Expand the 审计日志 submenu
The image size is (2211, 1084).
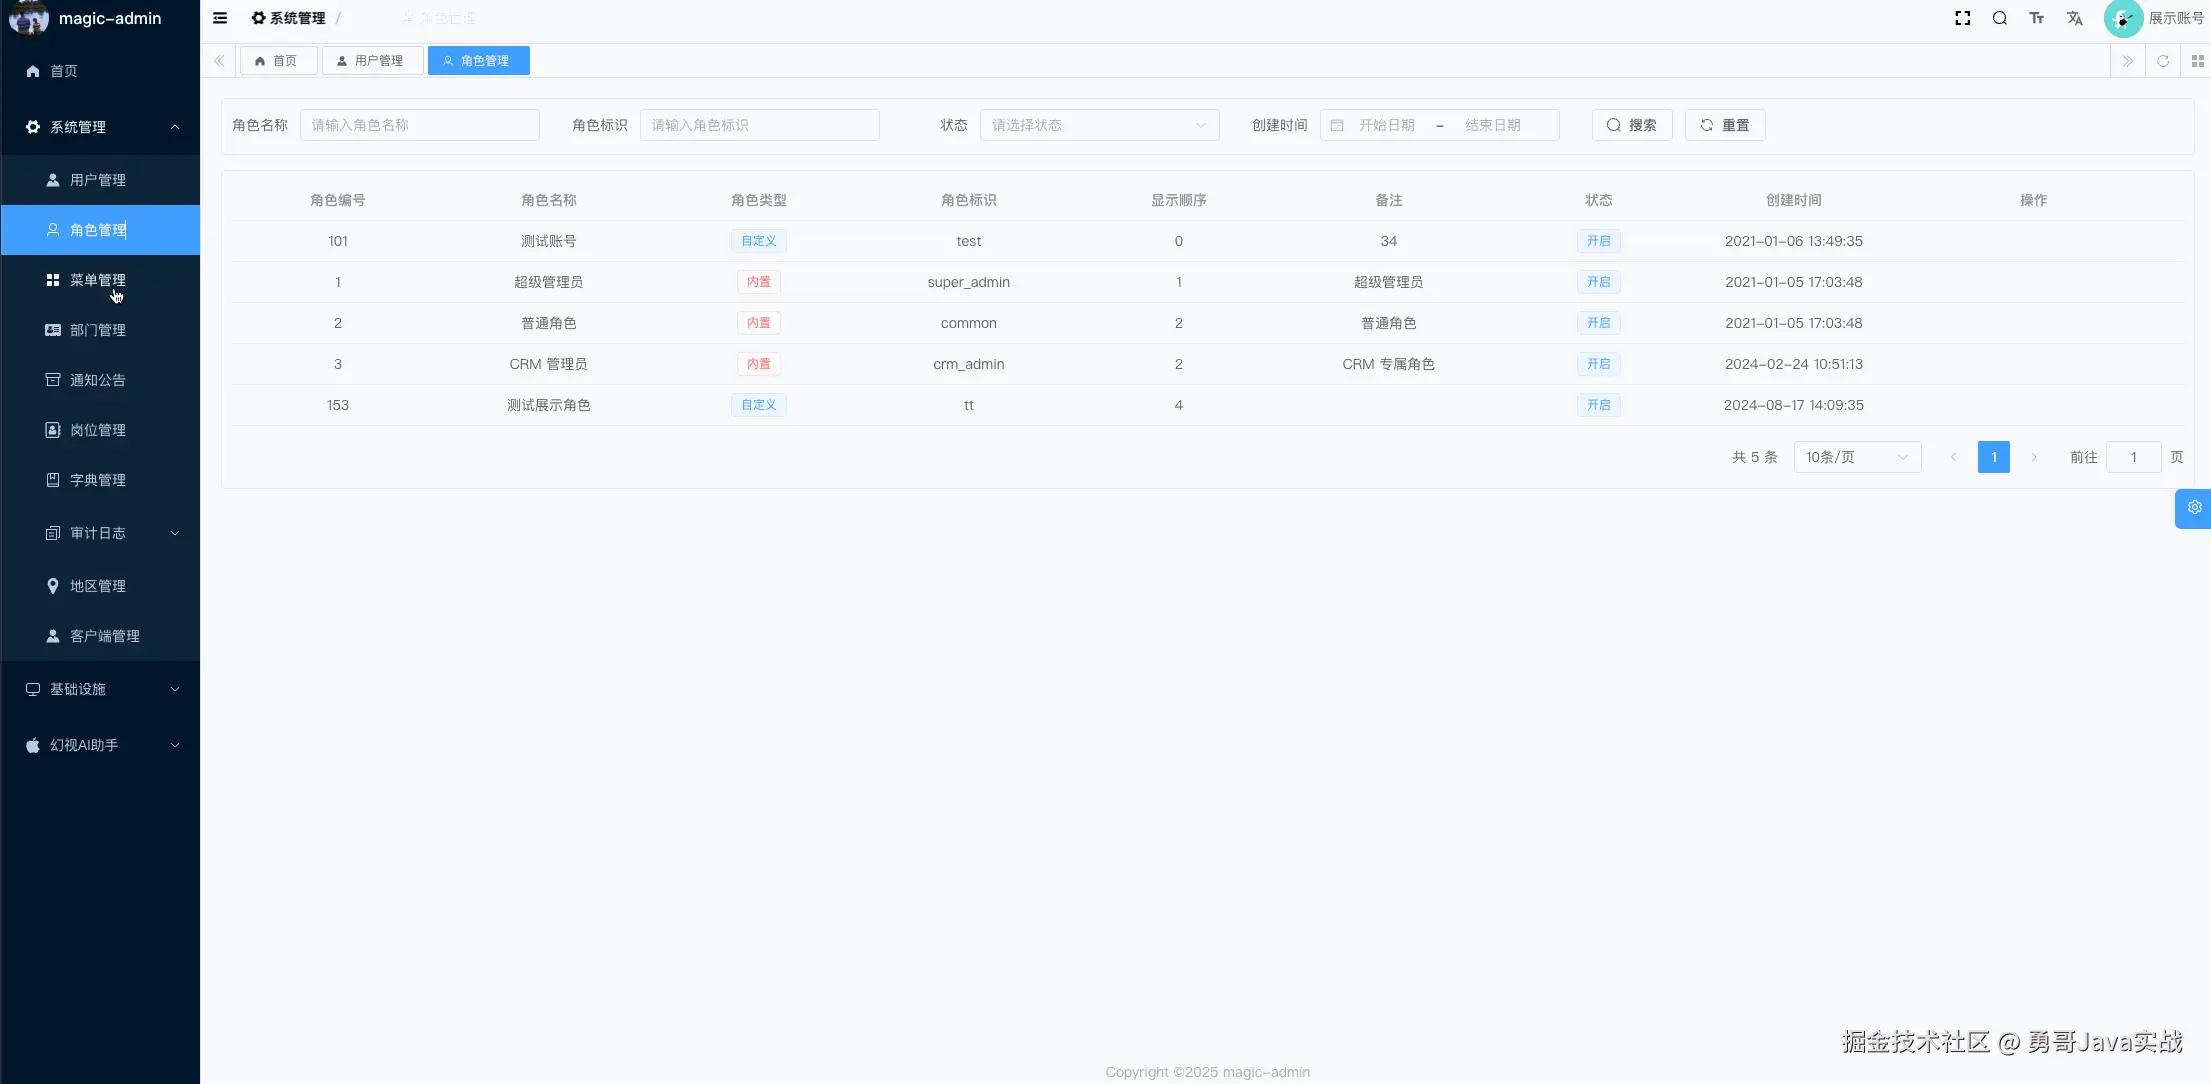tap(100, 533)
